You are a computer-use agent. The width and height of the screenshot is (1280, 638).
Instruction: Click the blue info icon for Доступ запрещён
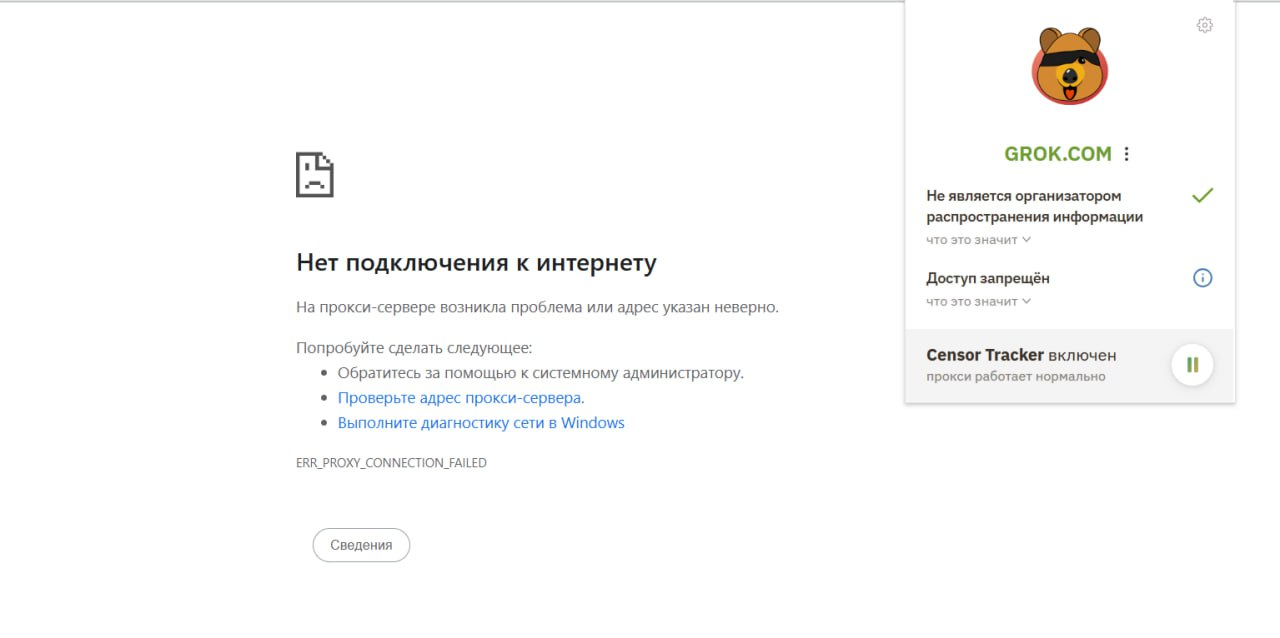click(x=1203, y=278)
